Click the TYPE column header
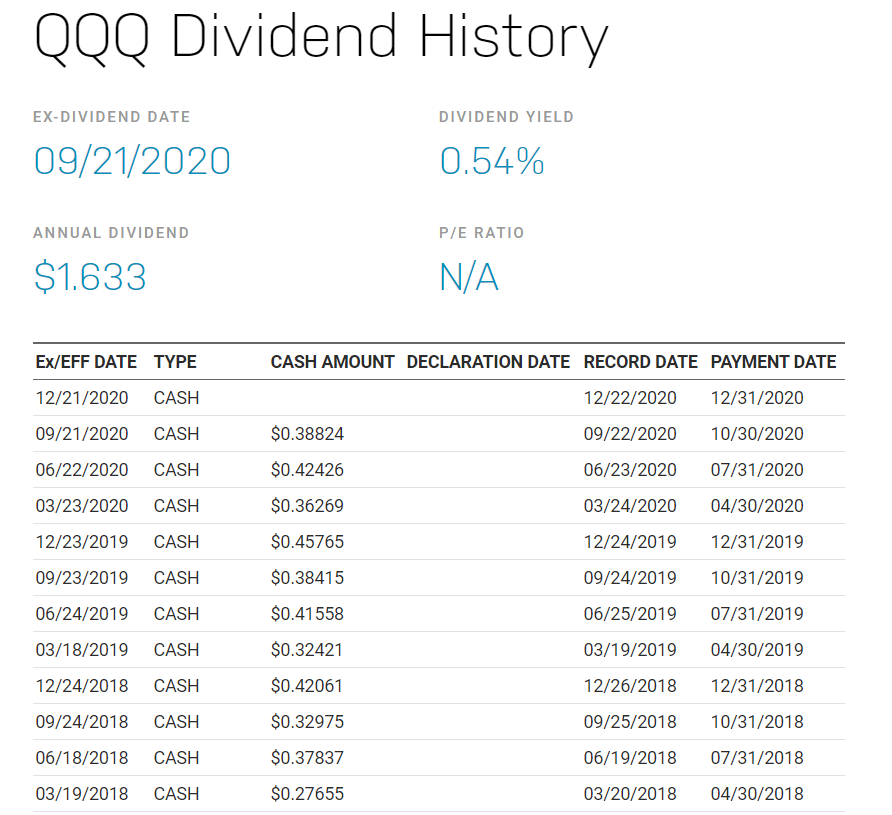Screen dimensions: 892x815 tap(175, 362)
